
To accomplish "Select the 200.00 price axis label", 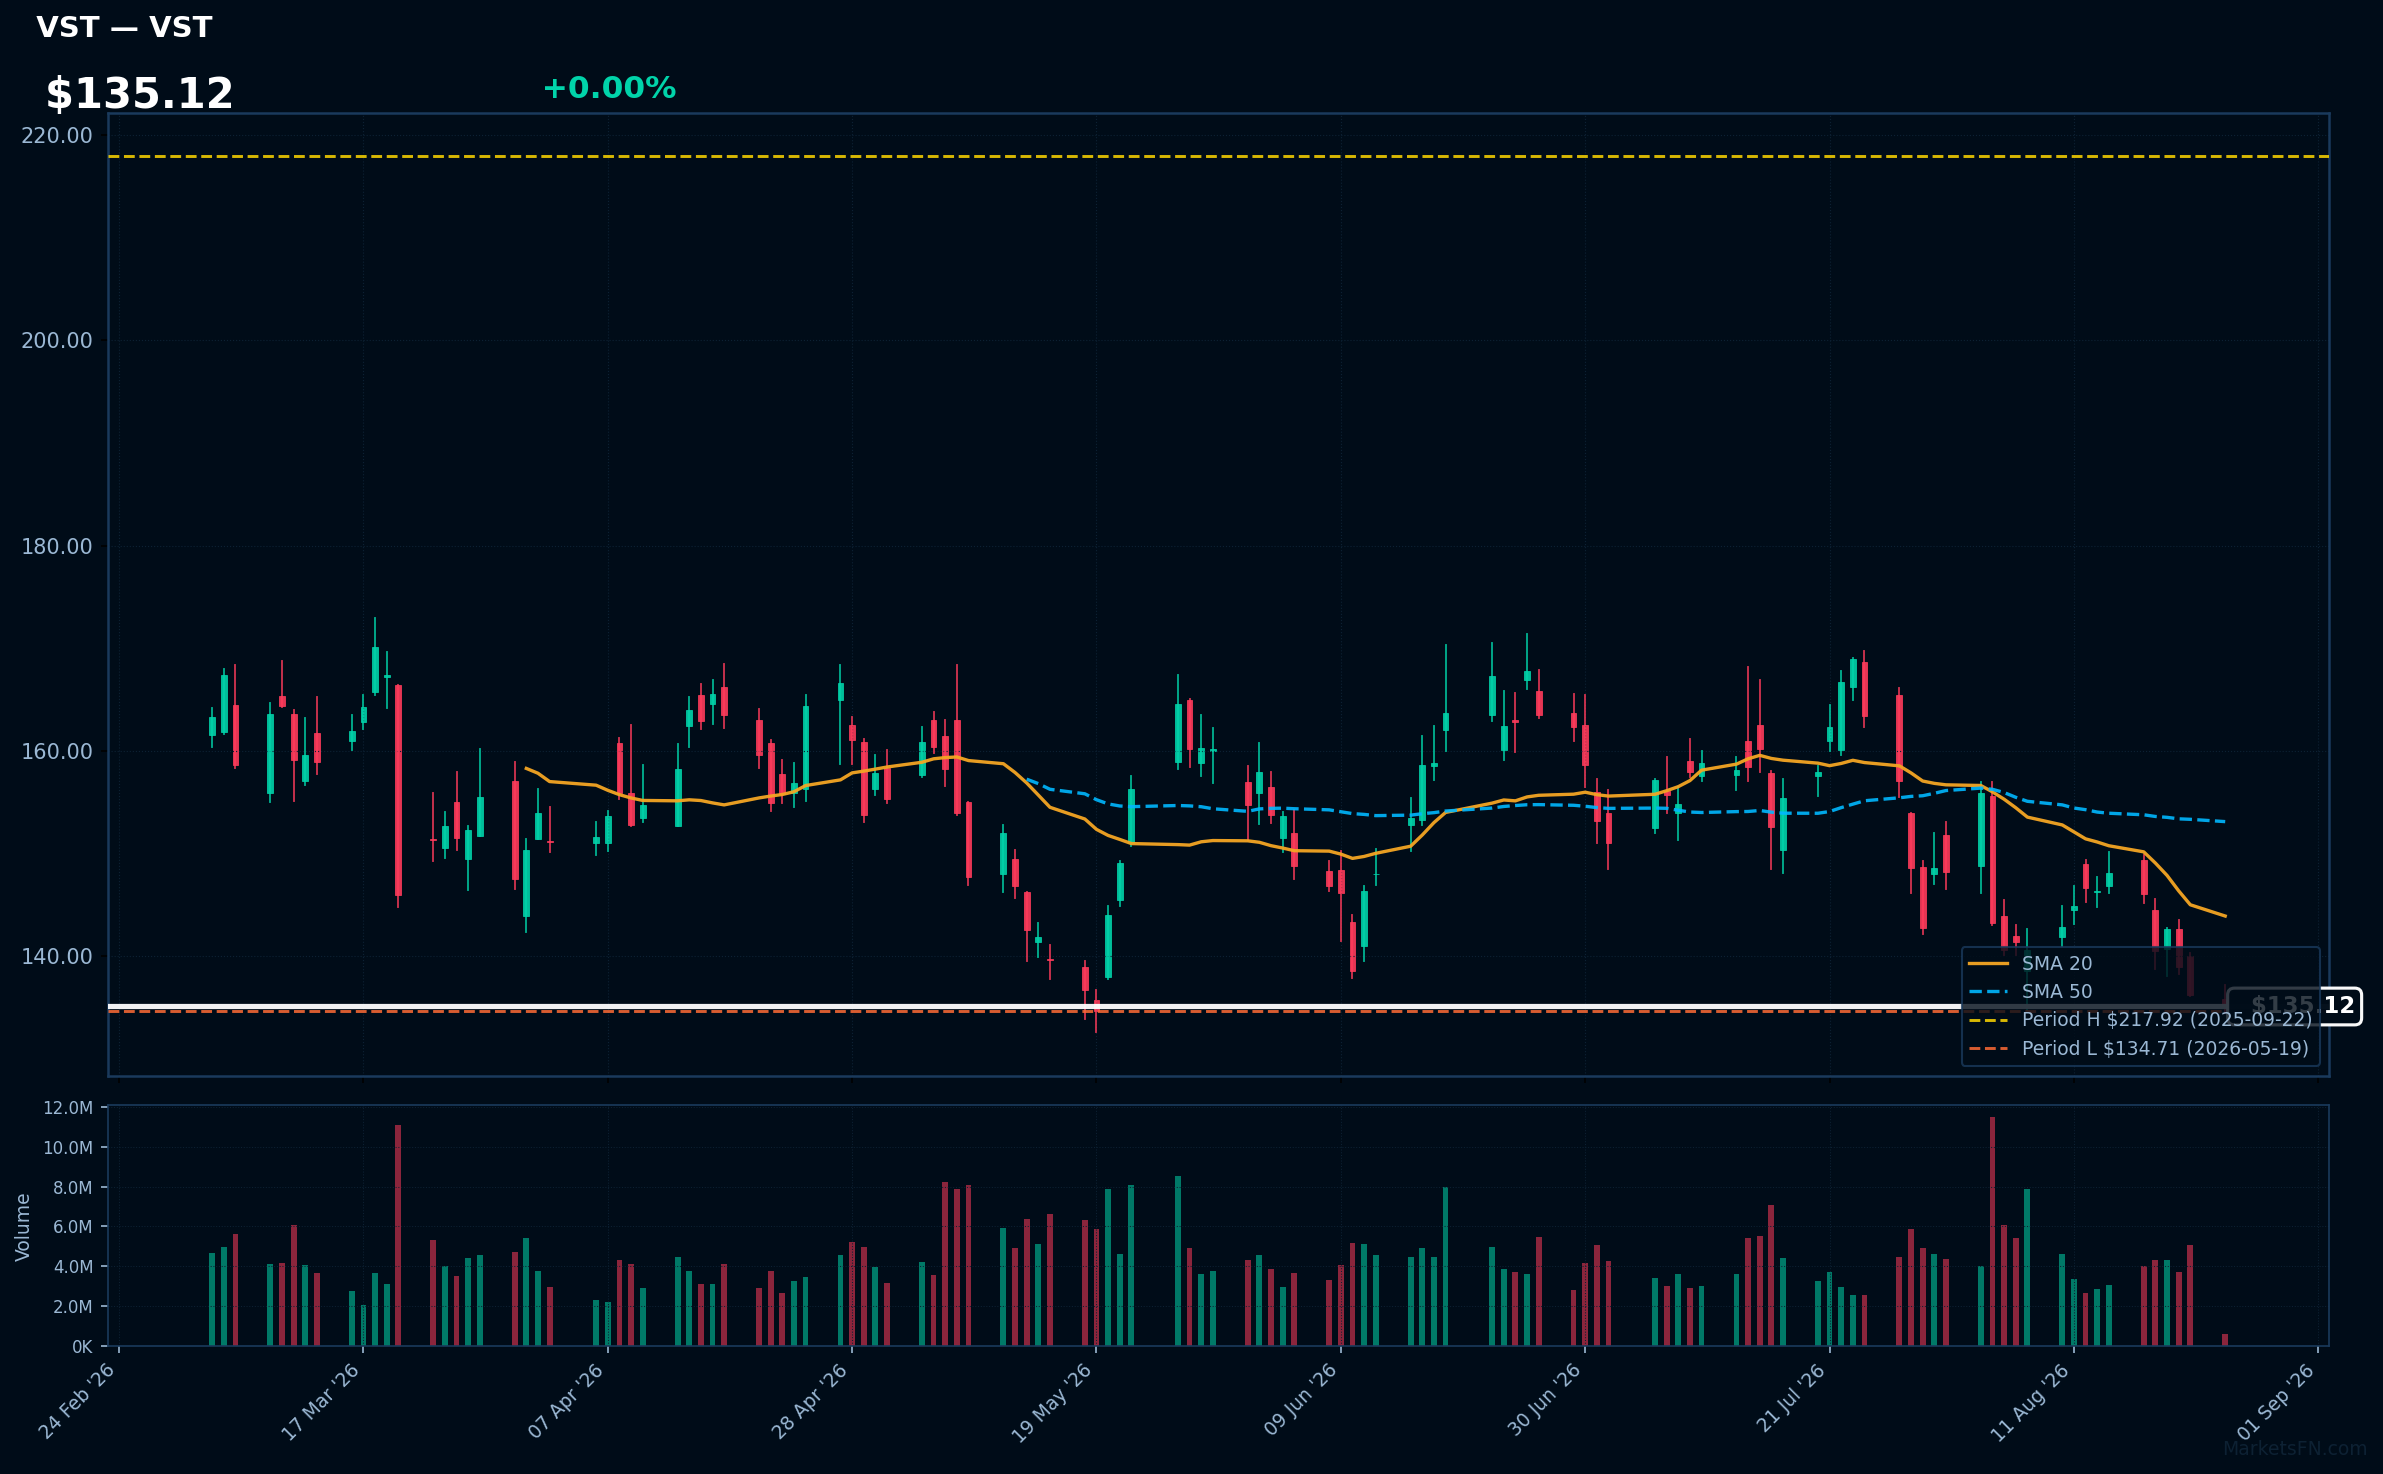I will (x=57, y=340).
